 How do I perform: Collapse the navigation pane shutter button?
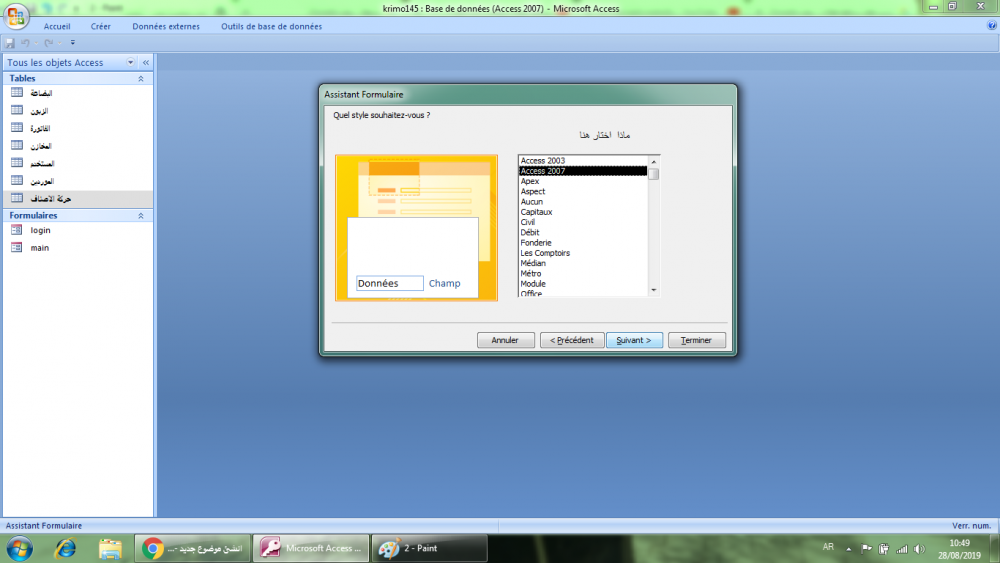pyautogui.click(x=146, y=62)
